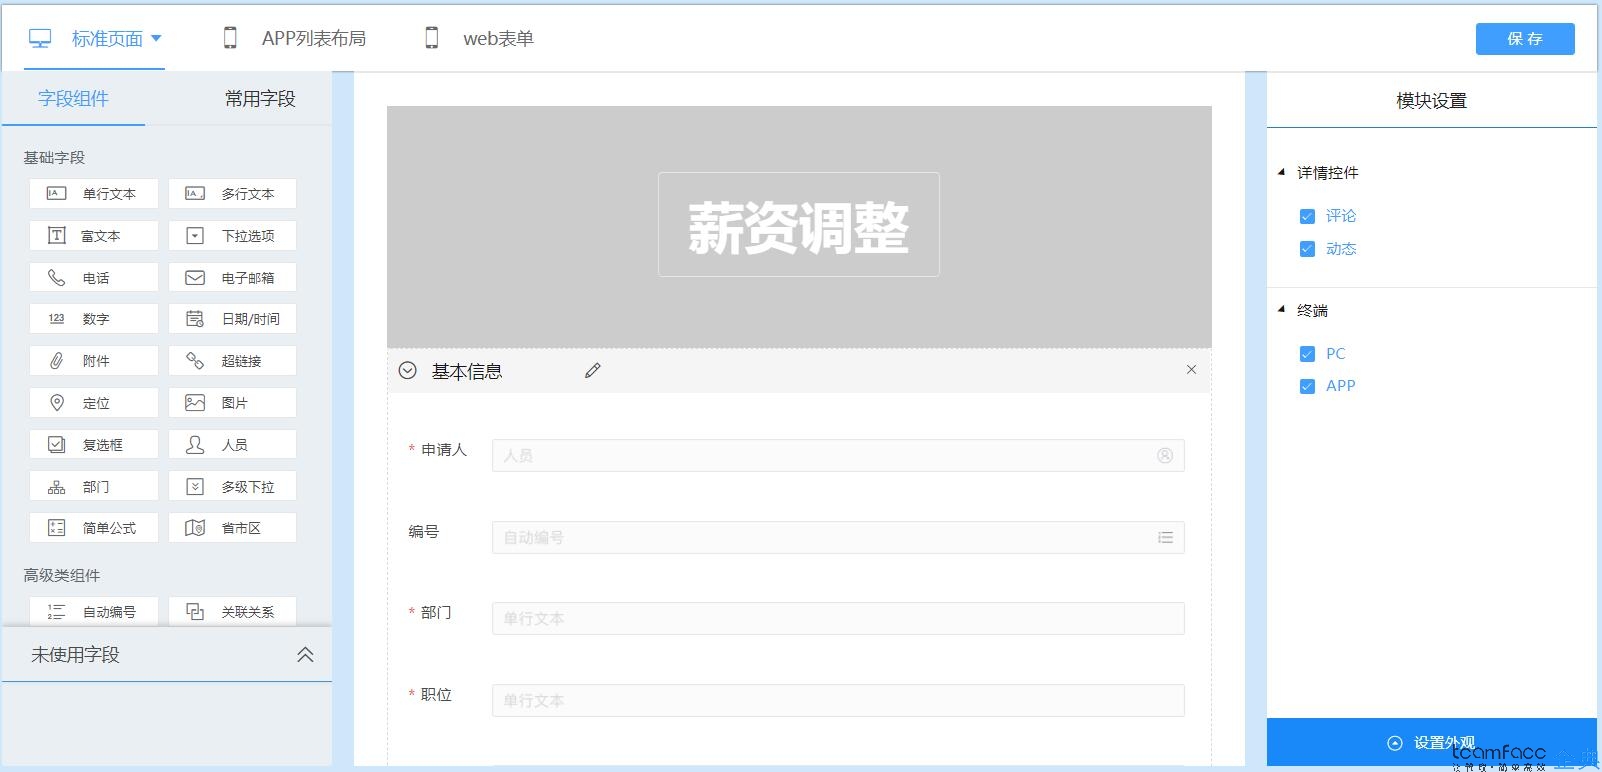
Task: Choose the 省市区 region component
Action: click(233, 528)
